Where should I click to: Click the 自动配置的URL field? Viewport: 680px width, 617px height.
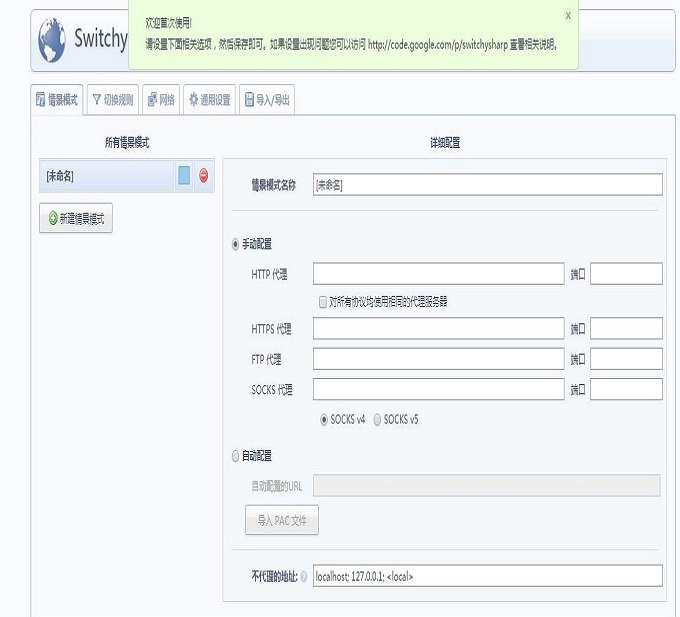pyautogui.click(x=487, y=485)
